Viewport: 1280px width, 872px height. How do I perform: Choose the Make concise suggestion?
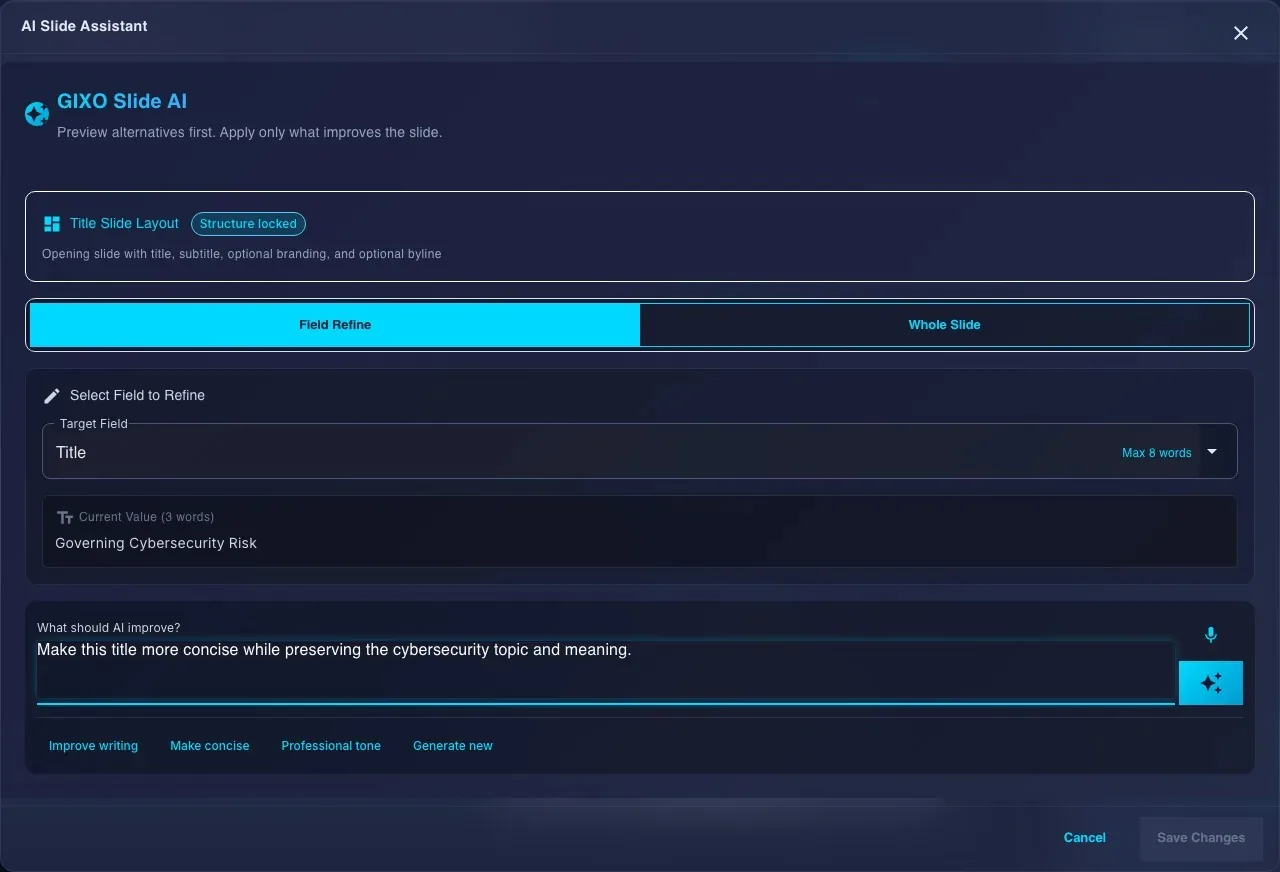(x=210, y=746)
